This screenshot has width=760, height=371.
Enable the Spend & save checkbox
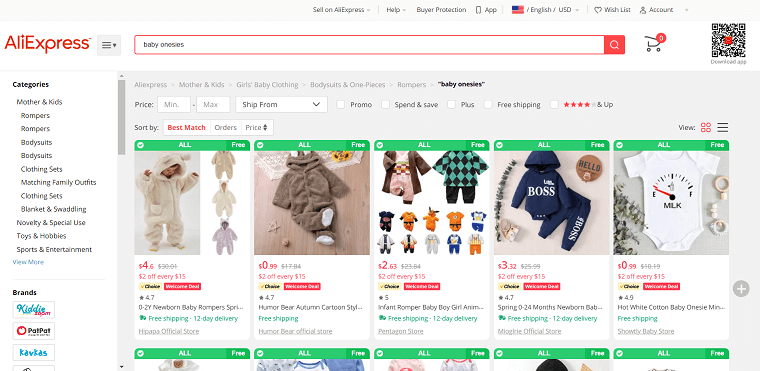(x=385, y=104)
